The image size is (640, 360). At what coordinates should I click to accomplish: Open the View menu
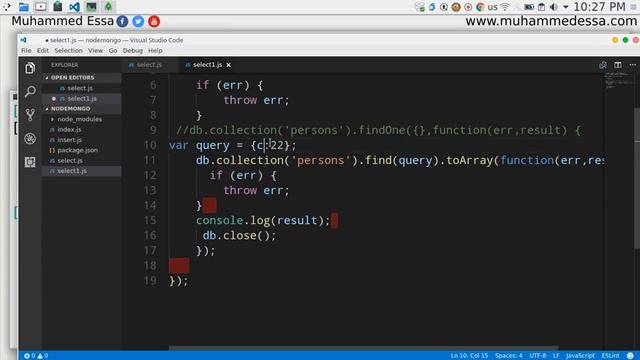(x=96, y=51)
